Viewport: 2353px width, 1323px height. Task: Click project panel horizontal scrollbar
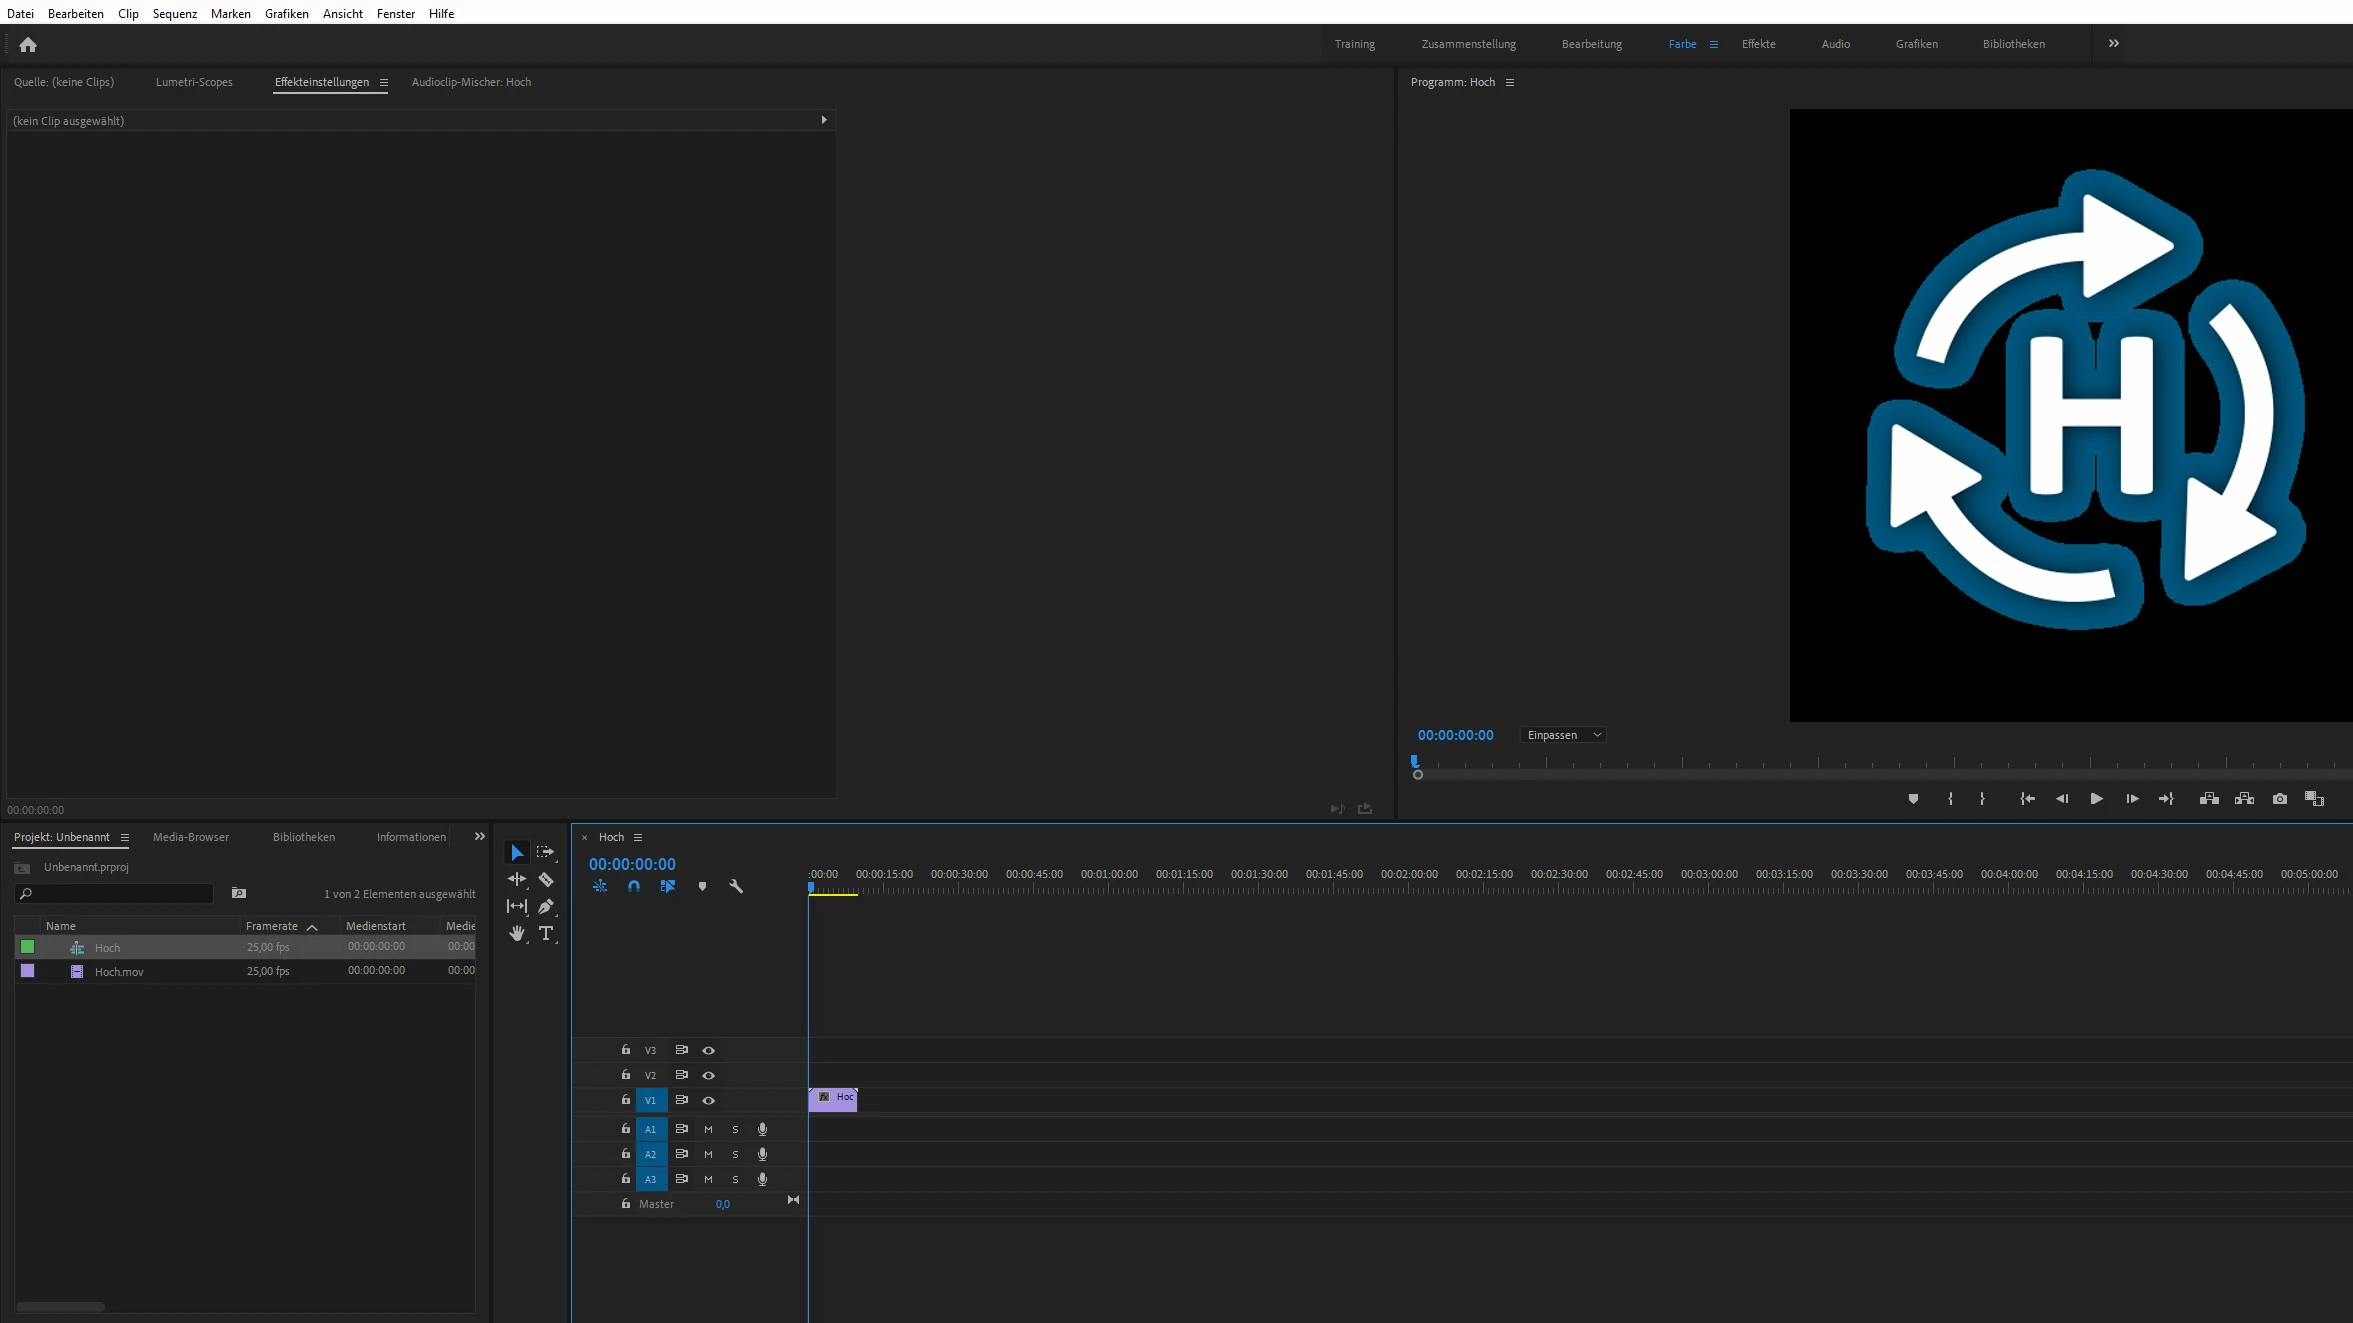60,1307
